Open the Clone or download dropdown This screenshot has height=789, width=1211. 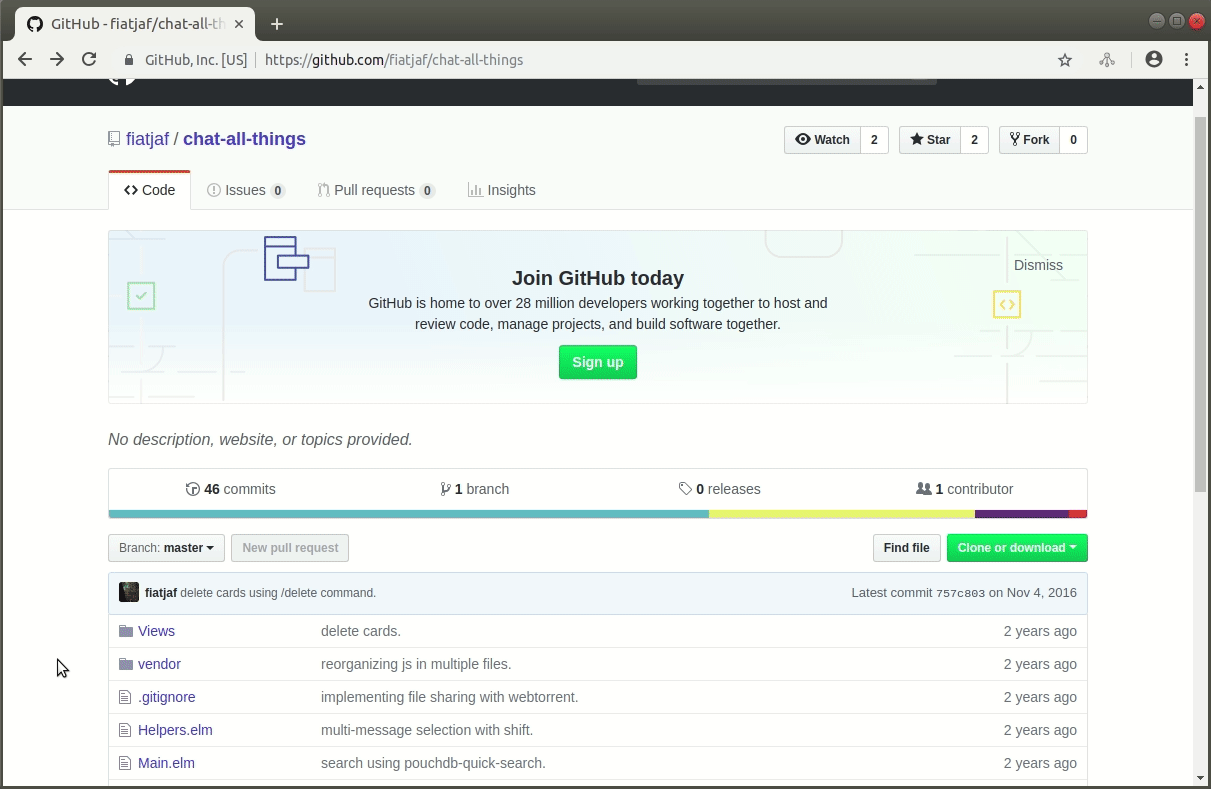1017,548
